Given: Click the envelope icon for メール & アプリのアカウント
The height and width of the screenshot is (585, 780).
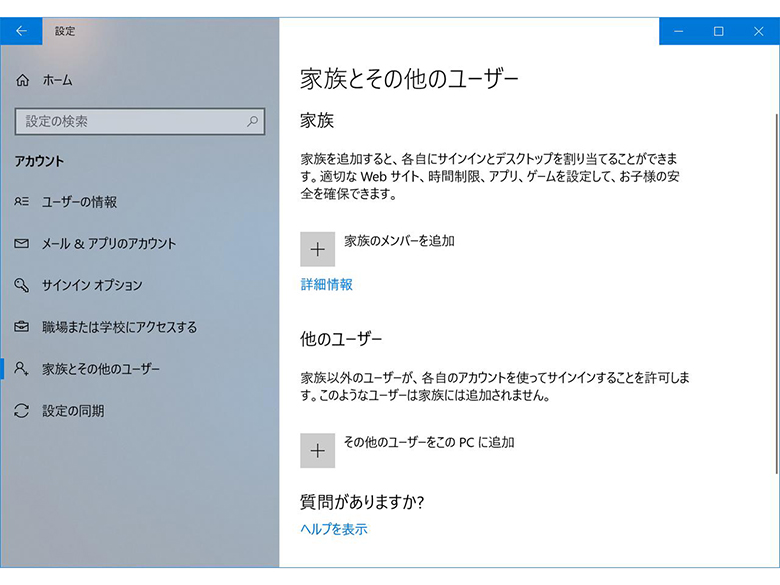Looking at the screenshot, I should 22,244.
